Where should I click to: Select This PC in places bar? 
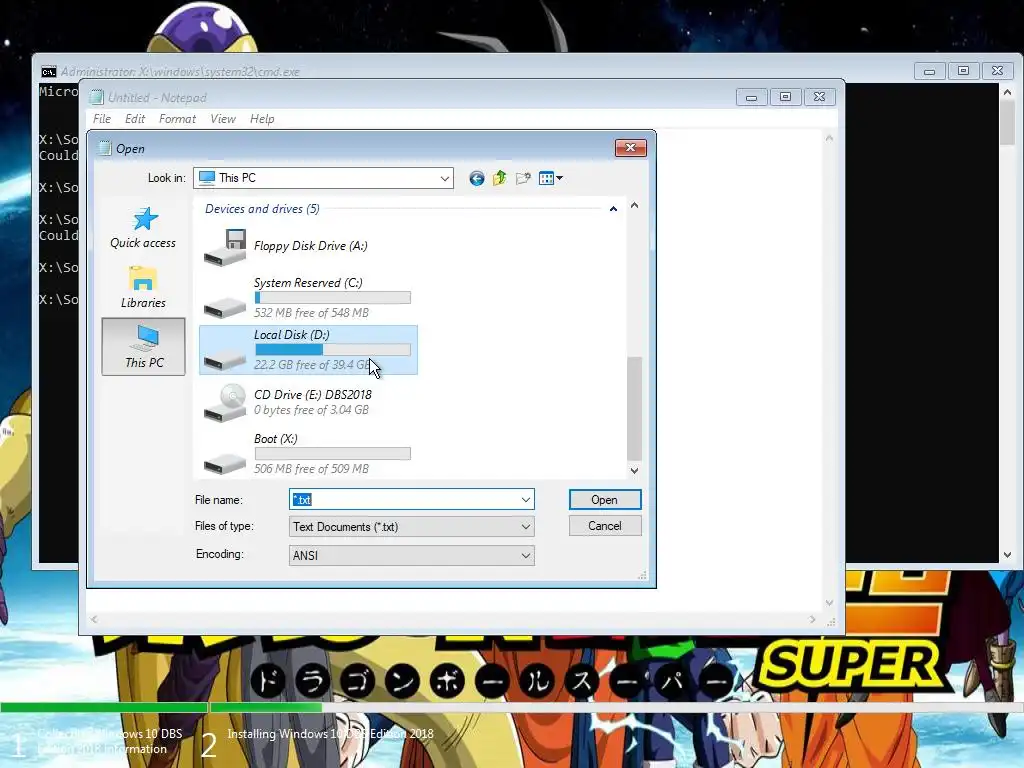(144, 347)
